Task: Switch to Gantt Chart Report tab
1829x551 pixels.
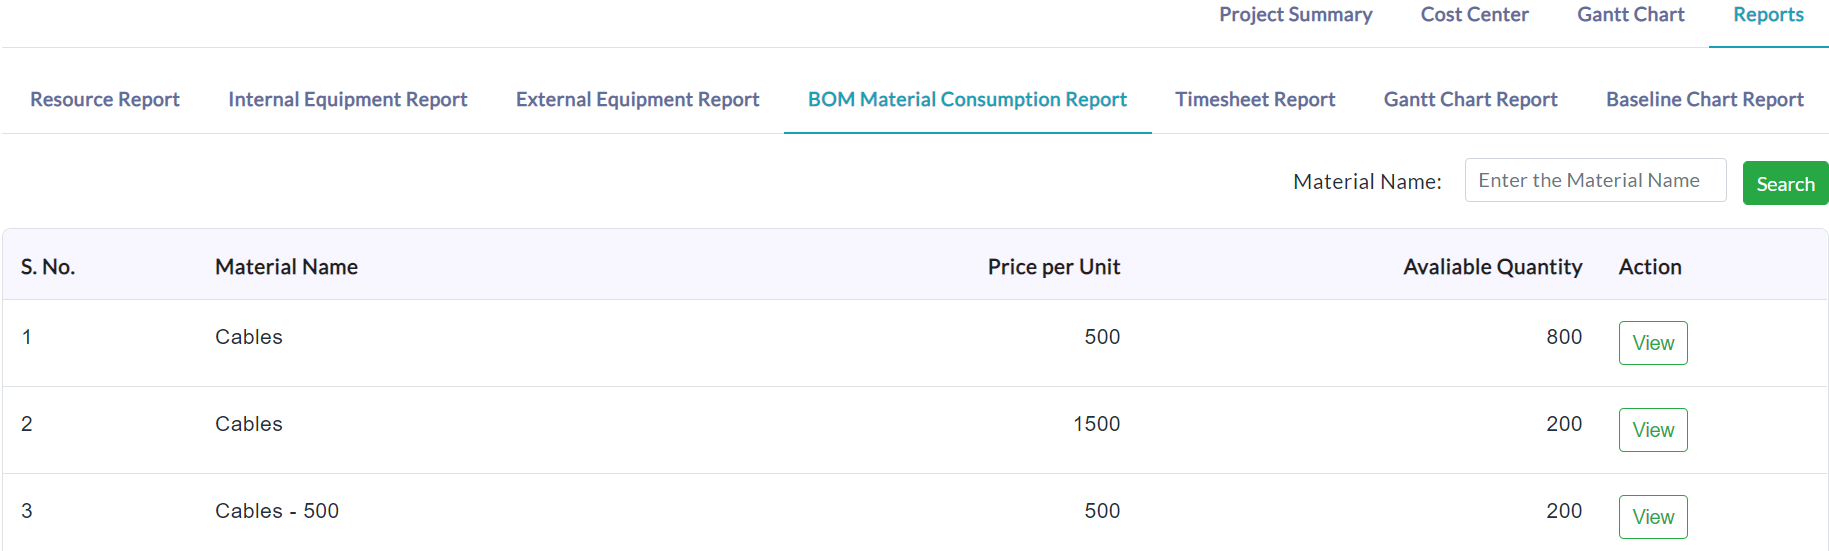Action: (x=1470, y=100)
